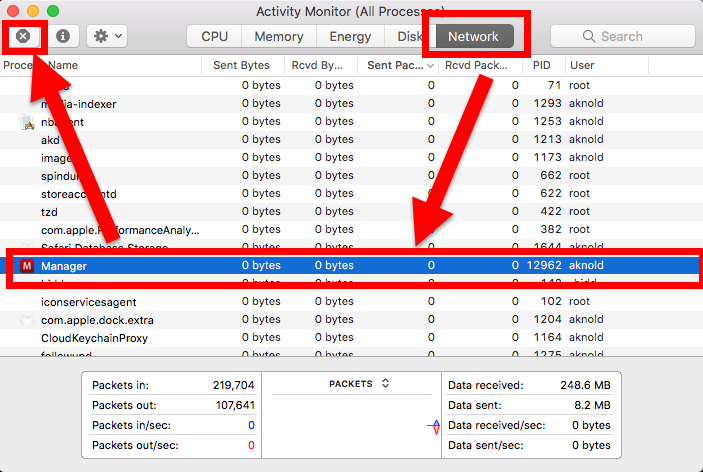
Task: Click the magnifying glass search icon
Action: point(590,36)
